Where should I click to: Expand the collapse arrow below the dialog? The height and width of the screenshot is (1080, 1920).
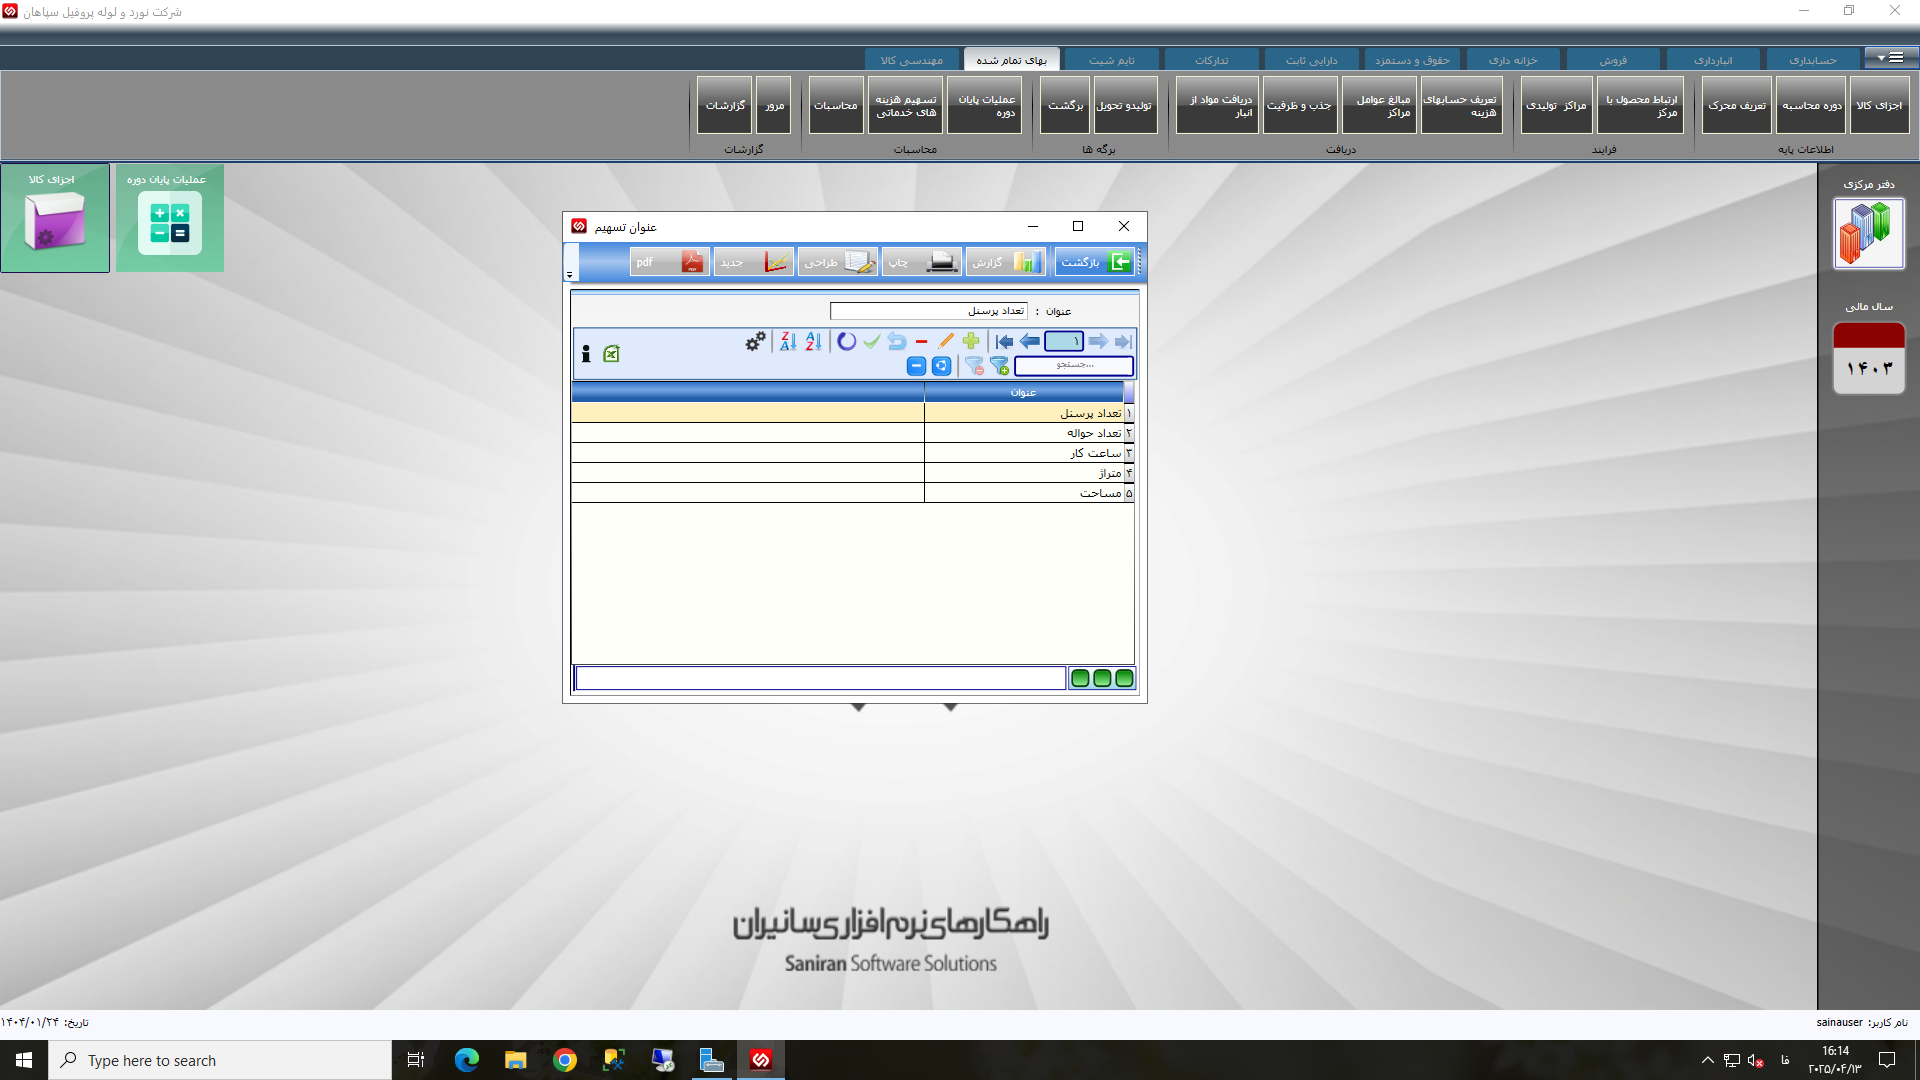click(x=857, y=706)
